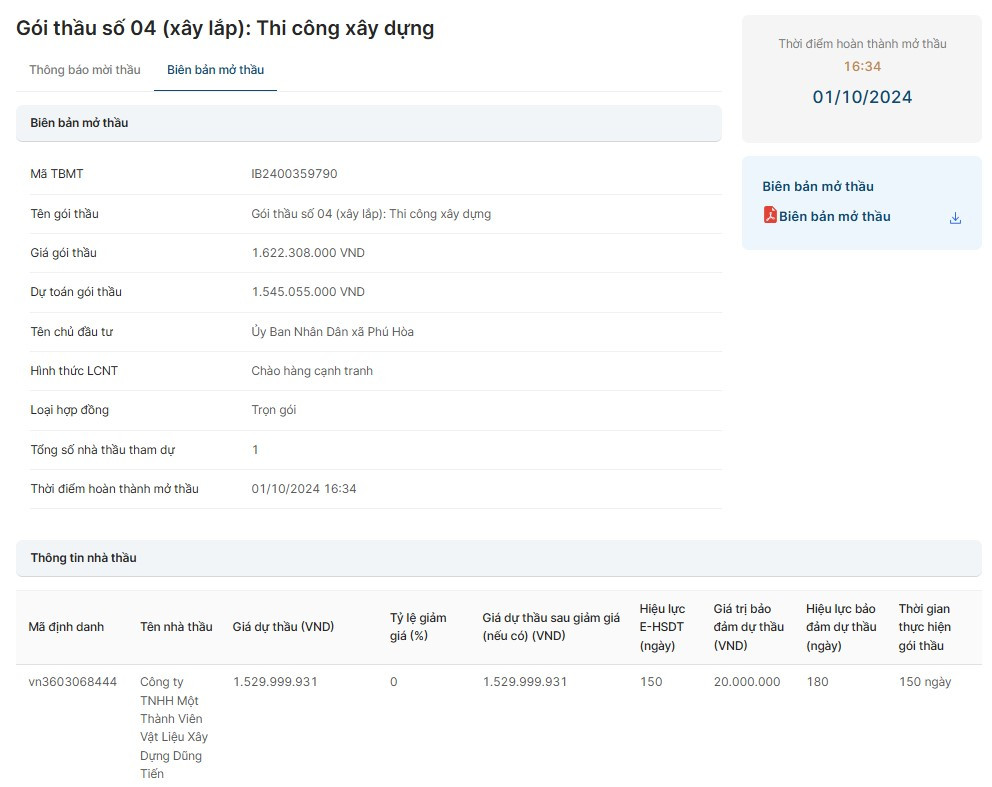This screenshot has height=787, width=992.
Task: Switch to the Thông báo mời thầu tab
Action: coord(85,70)
